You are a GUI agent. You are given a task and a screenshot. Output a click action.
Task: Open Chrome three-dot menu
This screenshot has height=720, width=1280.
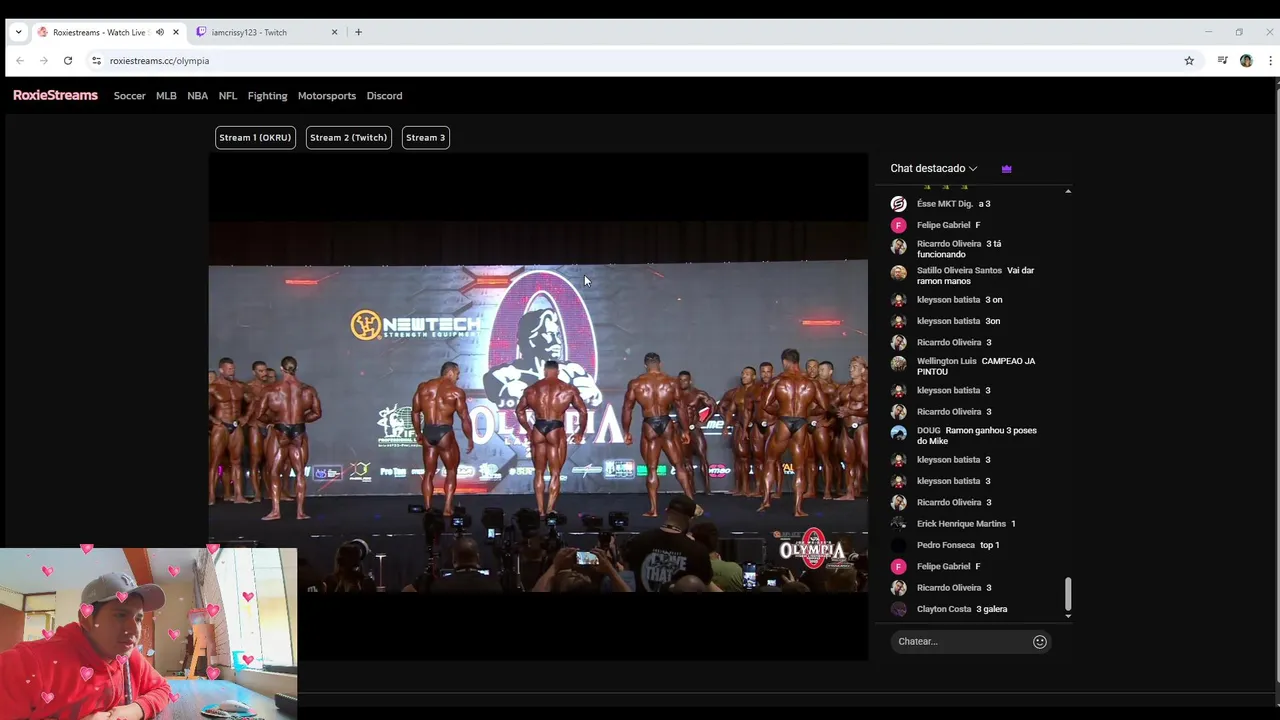pyautogui.click(x=1270, y=61)
